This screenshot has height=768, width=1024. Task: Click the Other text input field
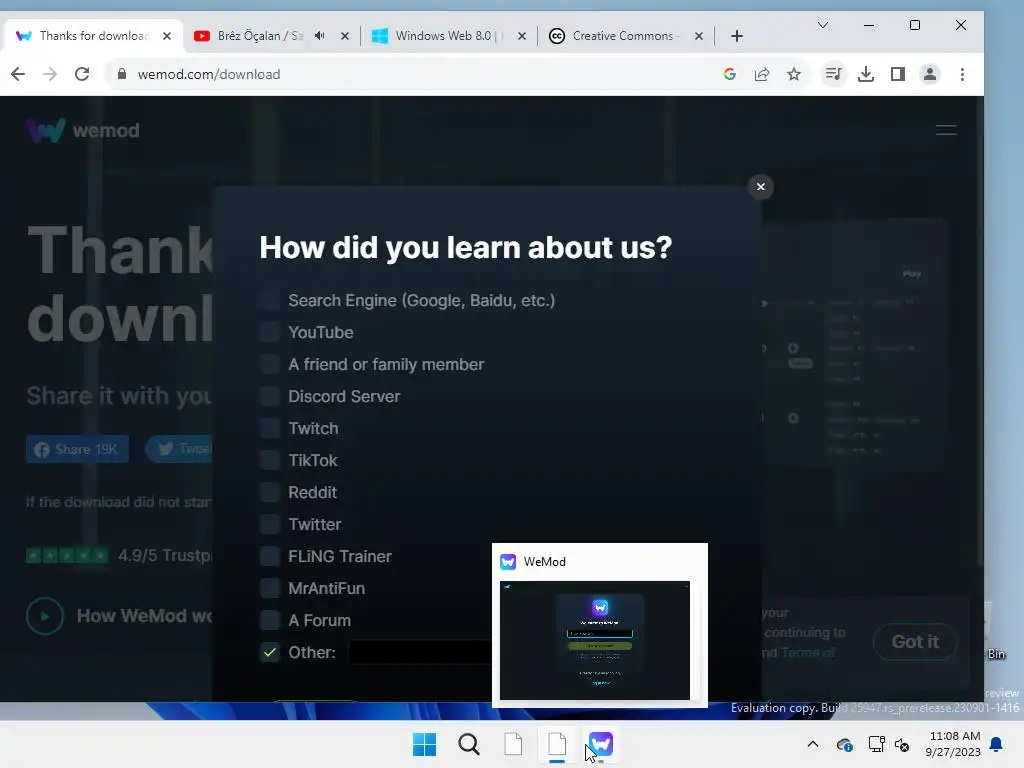pyautogui.click(x=420, y=652)
